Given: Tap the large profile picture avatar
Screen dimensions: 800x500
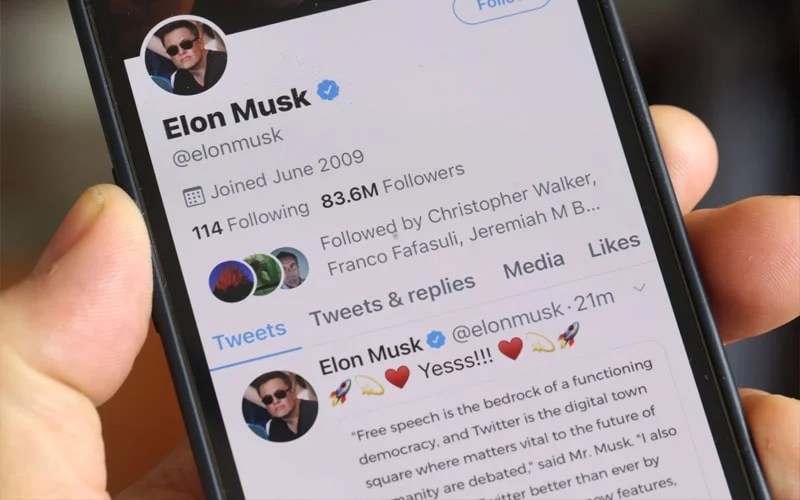Looking at the screenshot, I should tap(185, 56).
